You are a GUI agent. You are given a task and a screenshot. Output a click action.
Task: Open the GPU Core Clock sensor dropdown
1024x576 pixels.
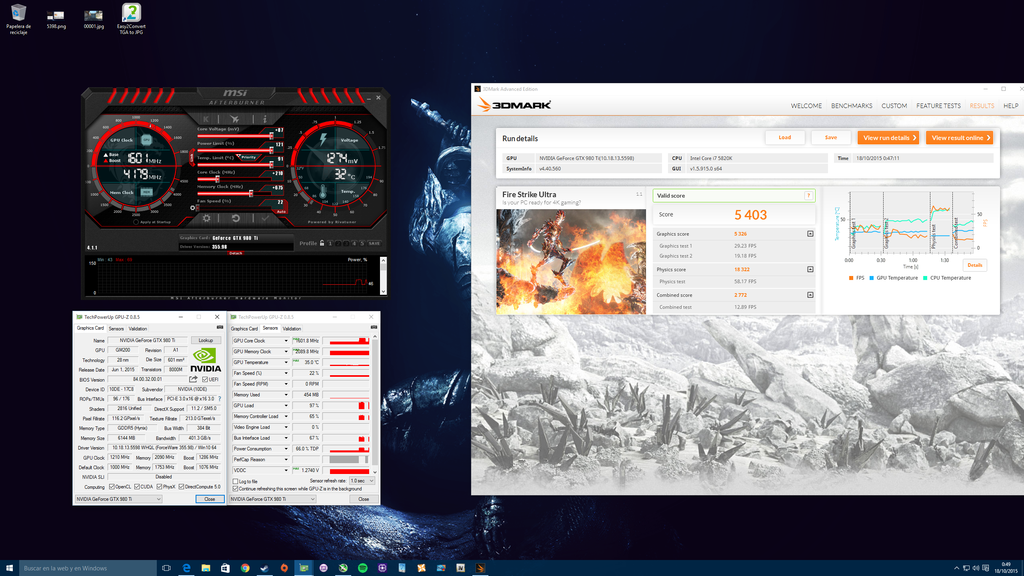tap(285, 341)
